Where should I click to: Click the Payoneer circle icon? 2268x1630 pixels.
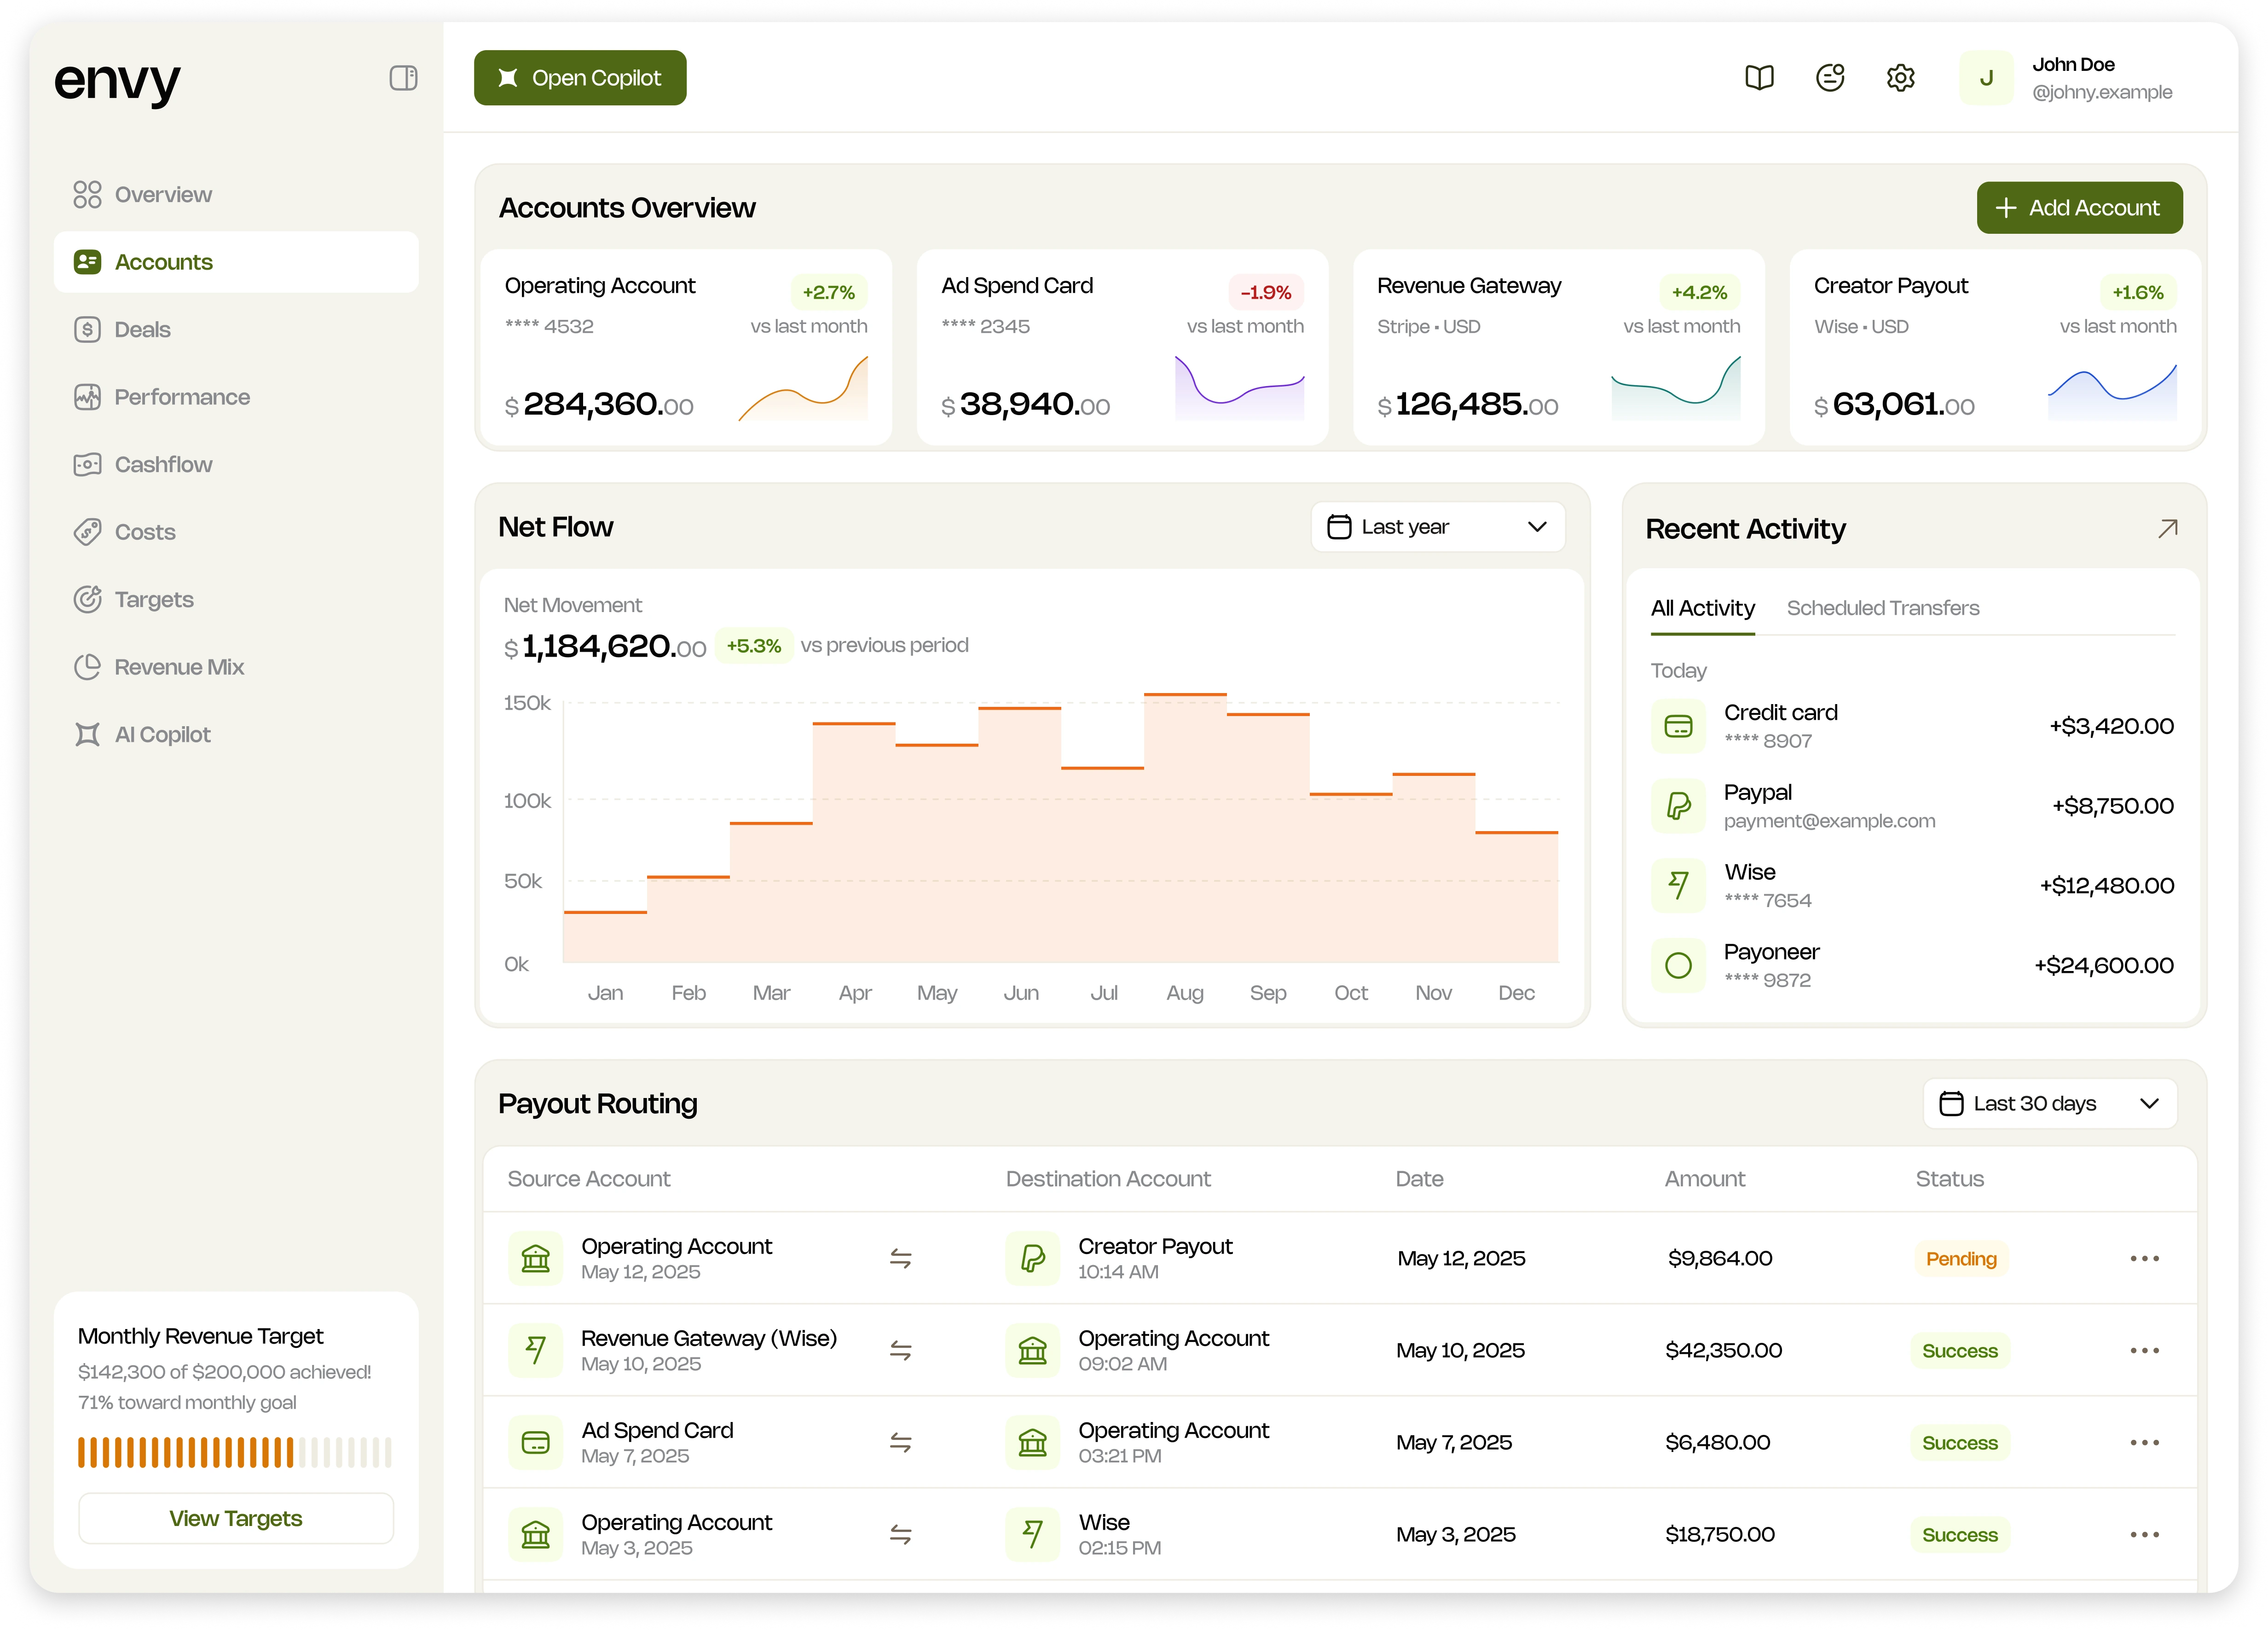[x=1678, y=965]
